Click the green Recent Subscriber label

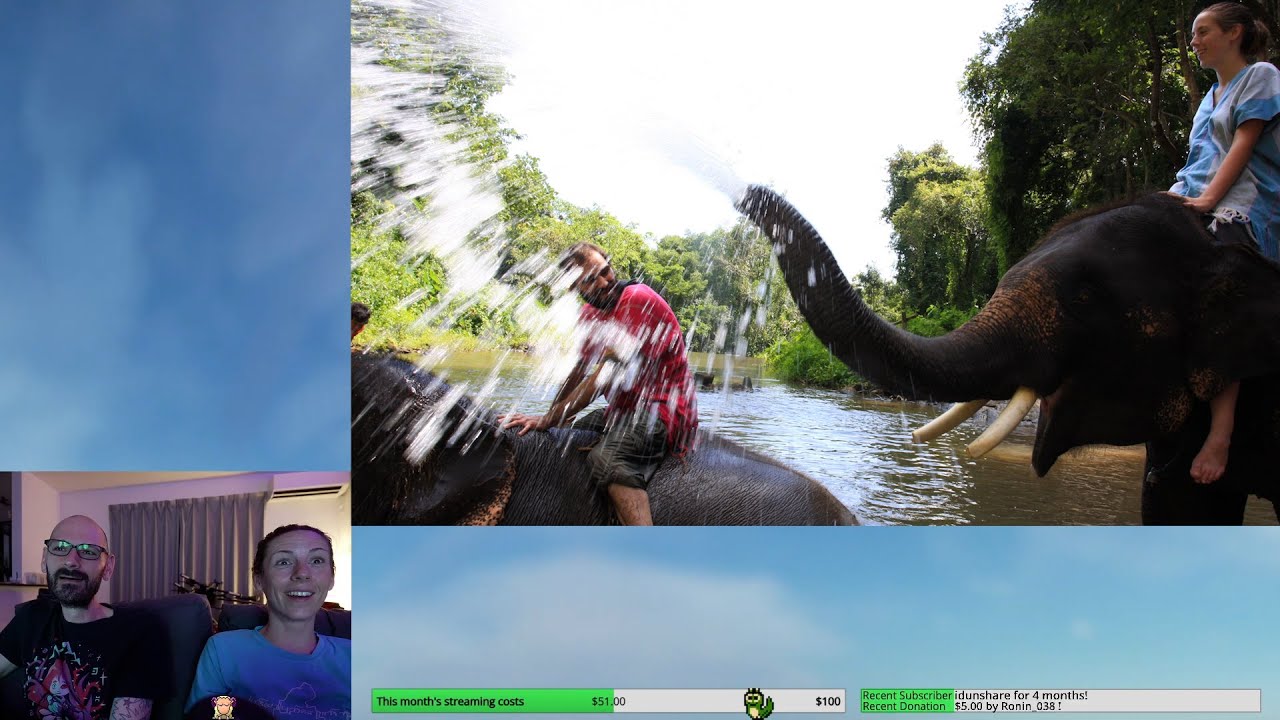coord(907,695)
